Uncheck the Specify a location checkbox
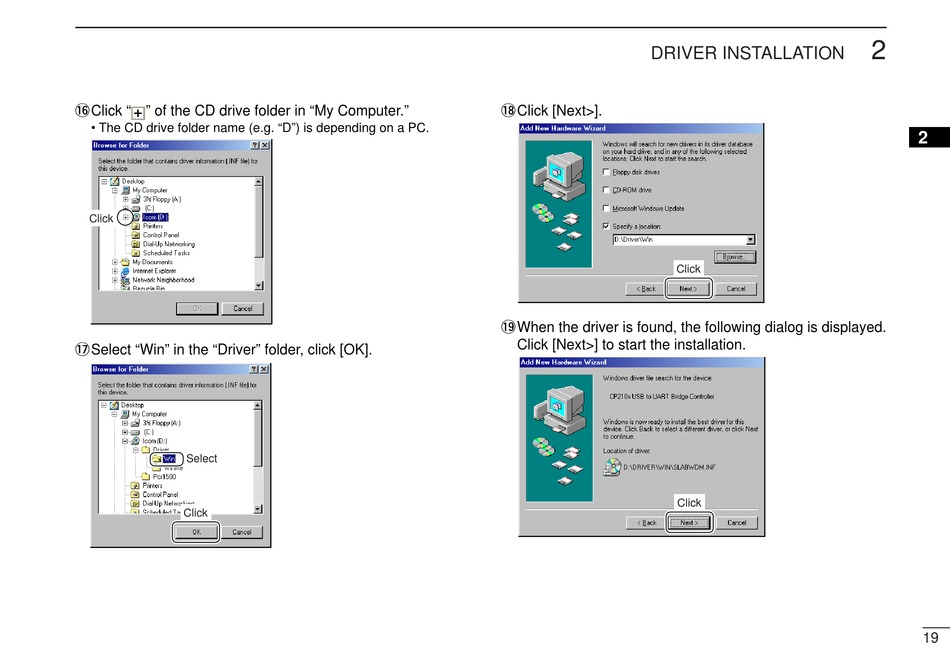Viewport: 950px width, 671px height. [x=606, y=226]
